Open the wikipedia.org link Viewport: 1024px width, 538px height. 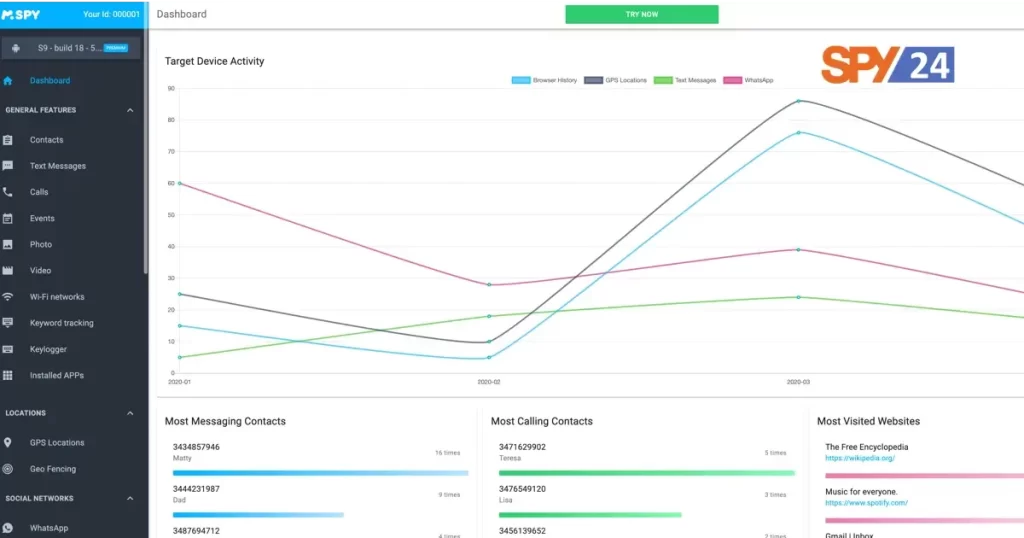[x=860, y=458]
